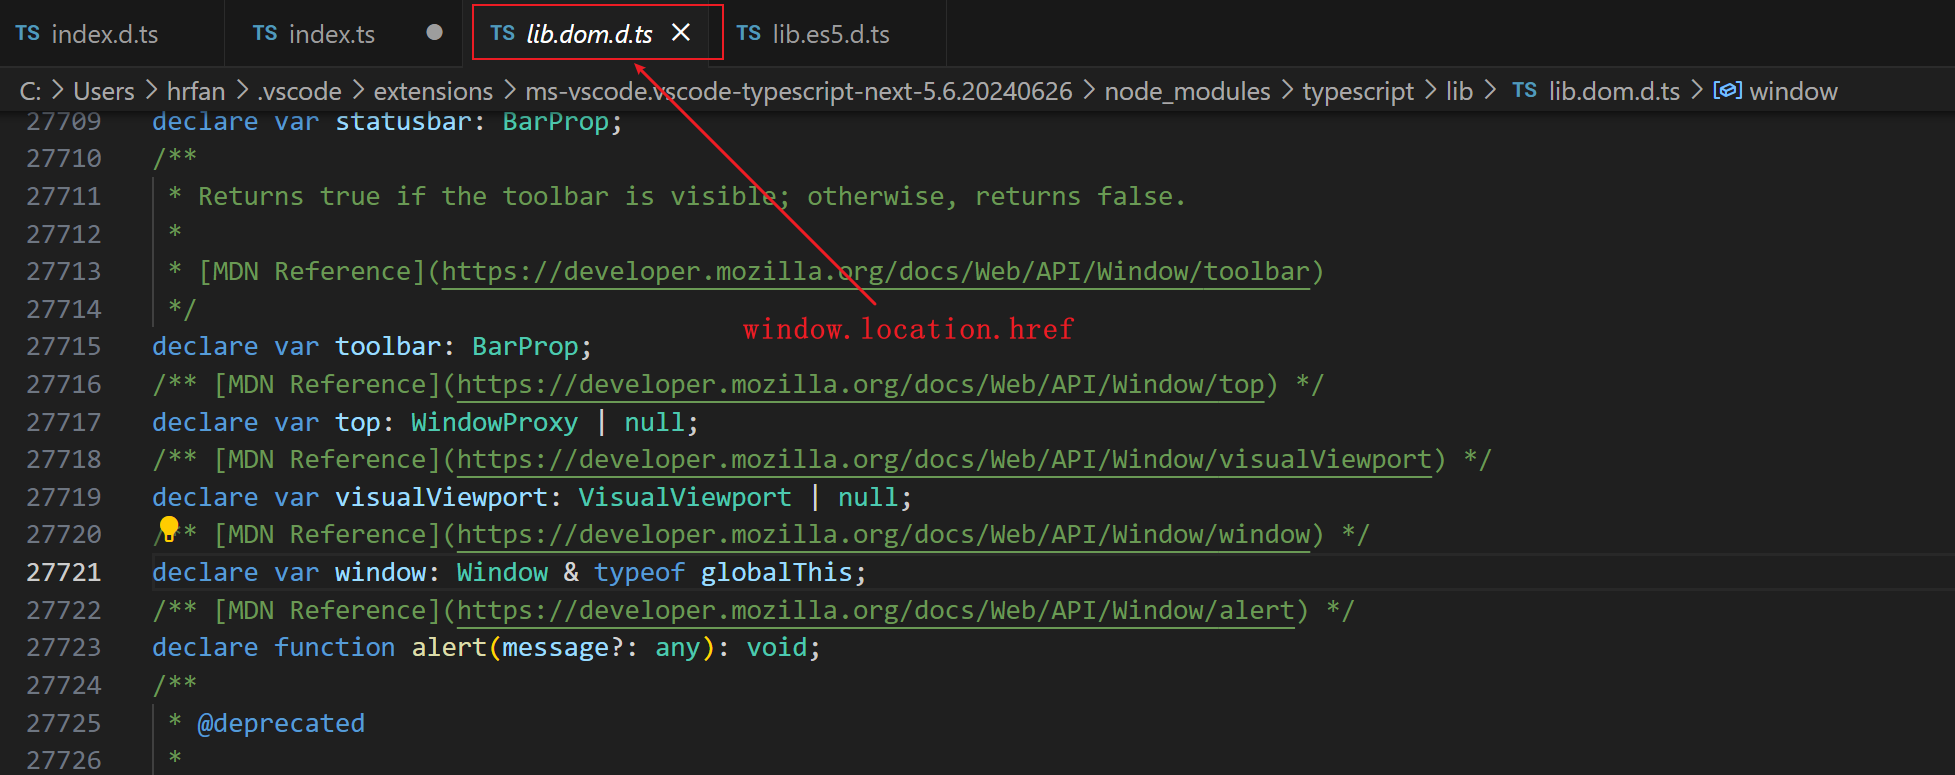This screenshot has width=1955, height=775.
Task: Open the hrfan breadcrumb segment
Action: 196,91
